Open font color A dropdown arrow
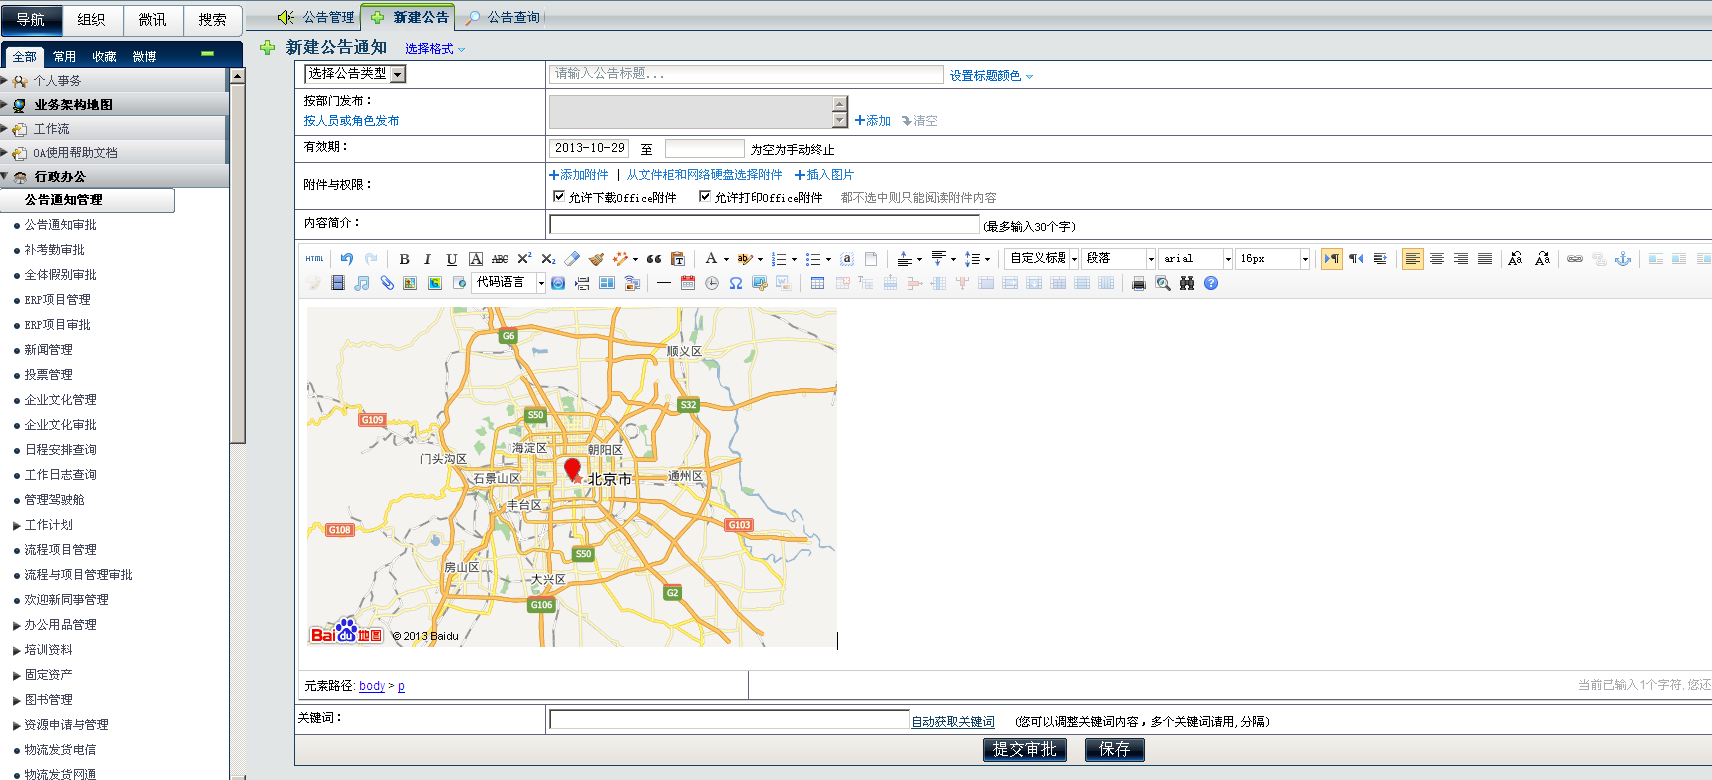The image size is (1712, 780). [725, 259]
